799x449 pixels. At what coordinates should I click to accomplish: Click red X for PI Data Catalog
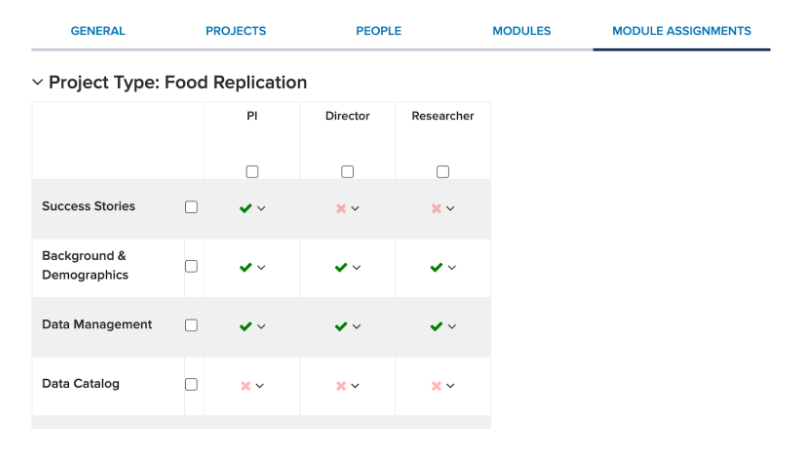(246, 386)
